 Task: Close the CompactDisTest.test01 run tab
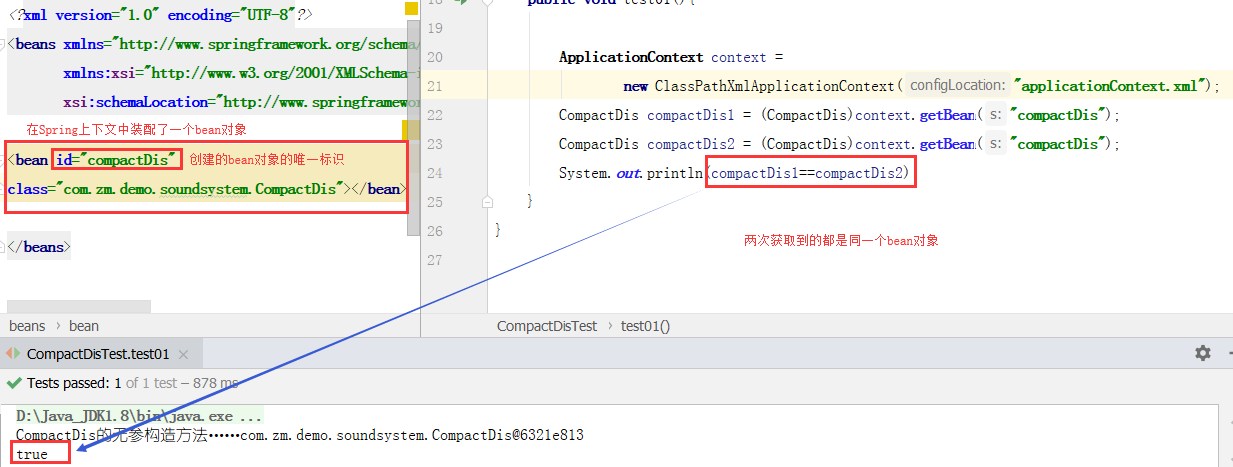pos(184,354)
